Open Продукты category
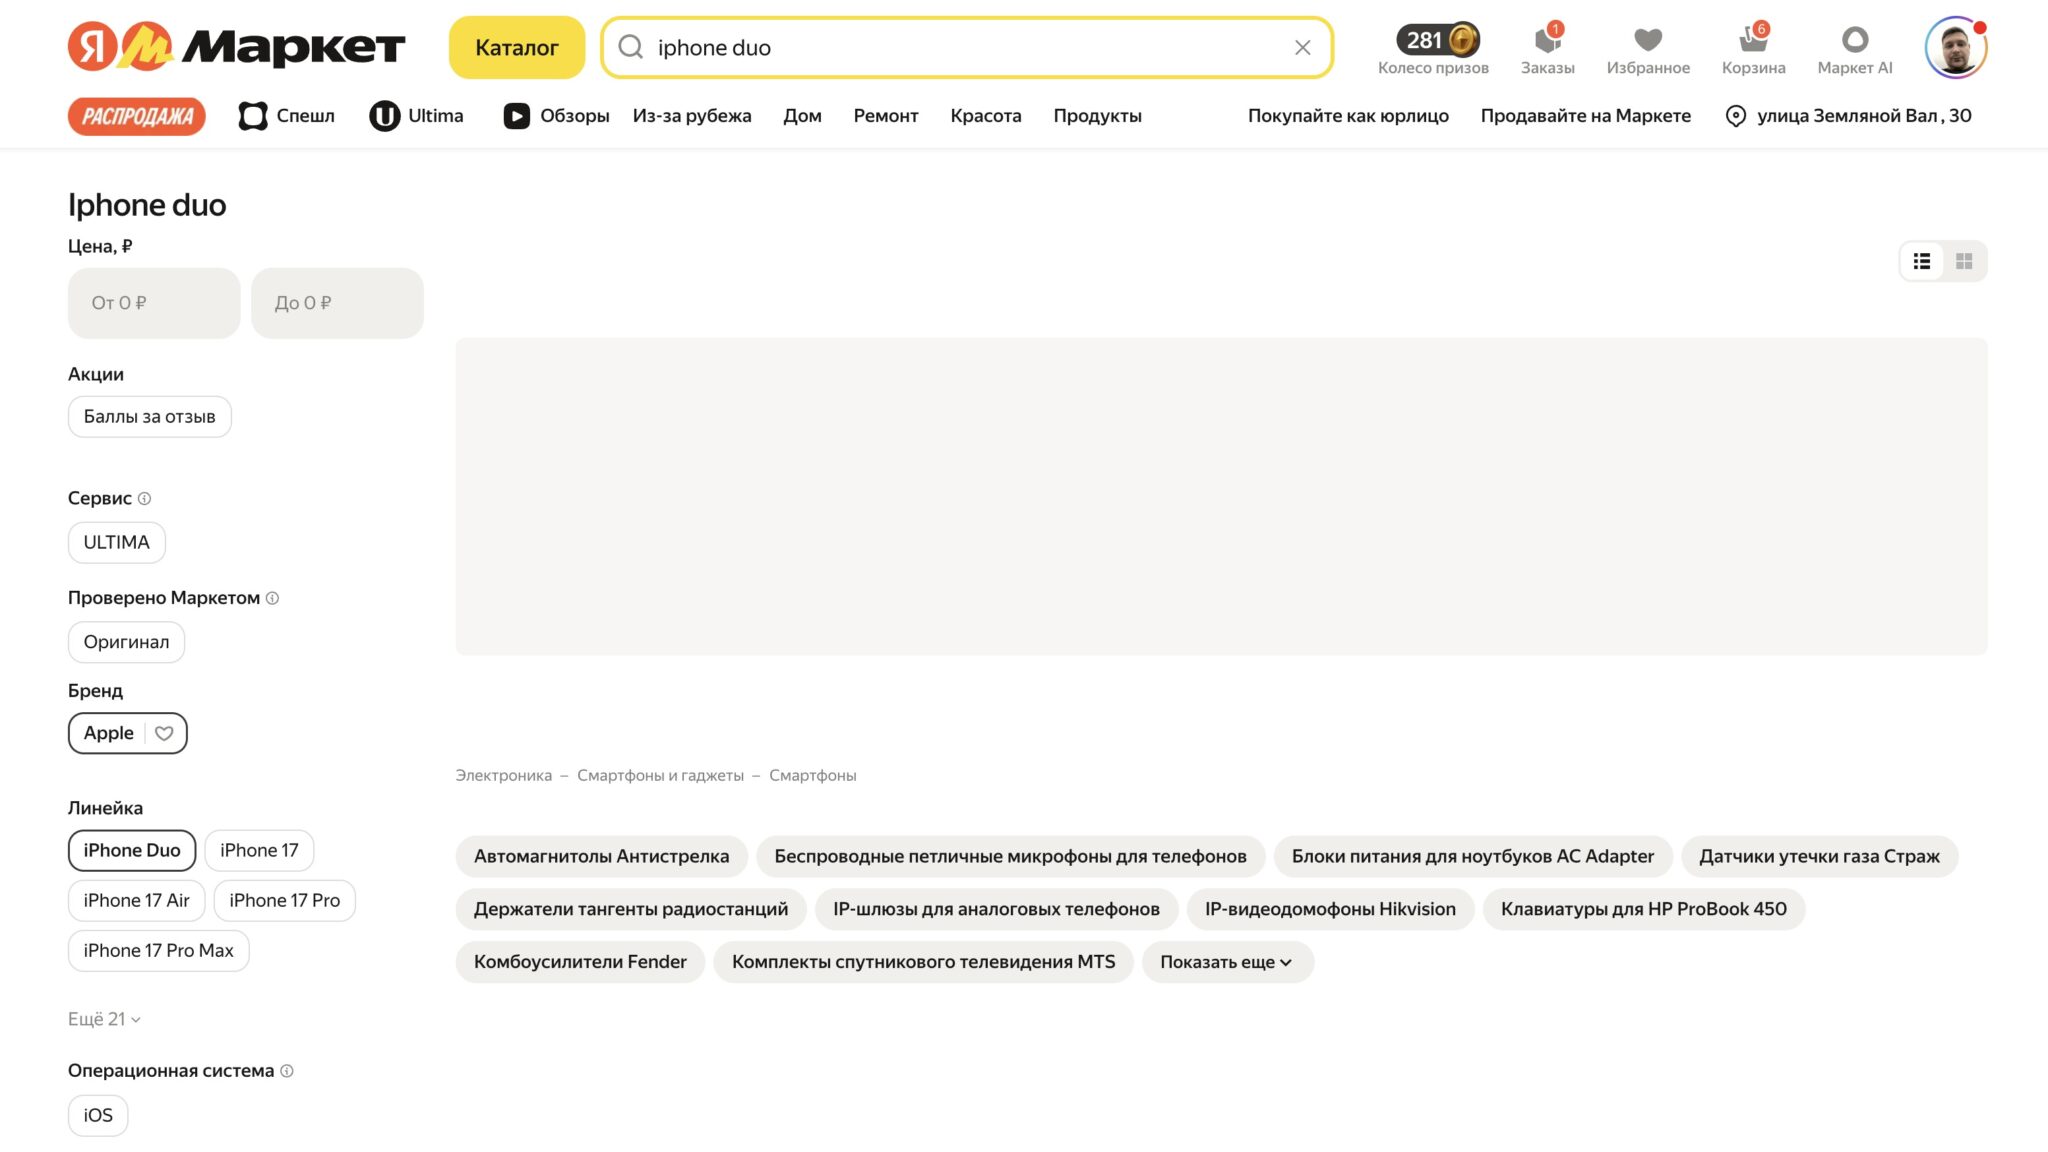2048x1152 pixels. click(x=1097, y=116)
